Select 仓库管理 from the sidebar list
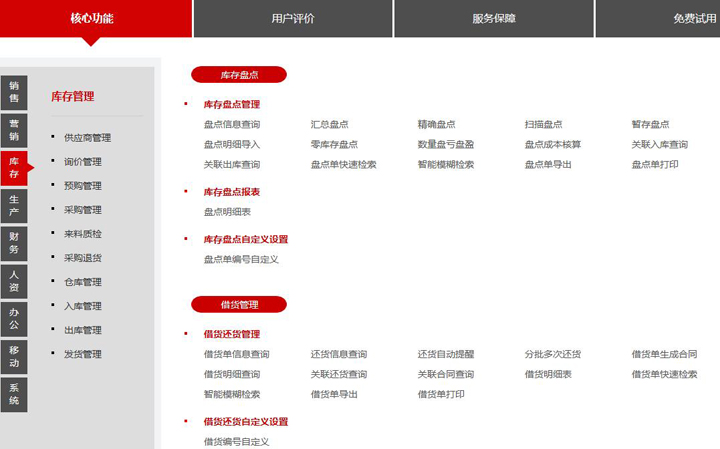The height and width of the screenshot is (449, 720). pyautogui.click(x=82, y=282)
